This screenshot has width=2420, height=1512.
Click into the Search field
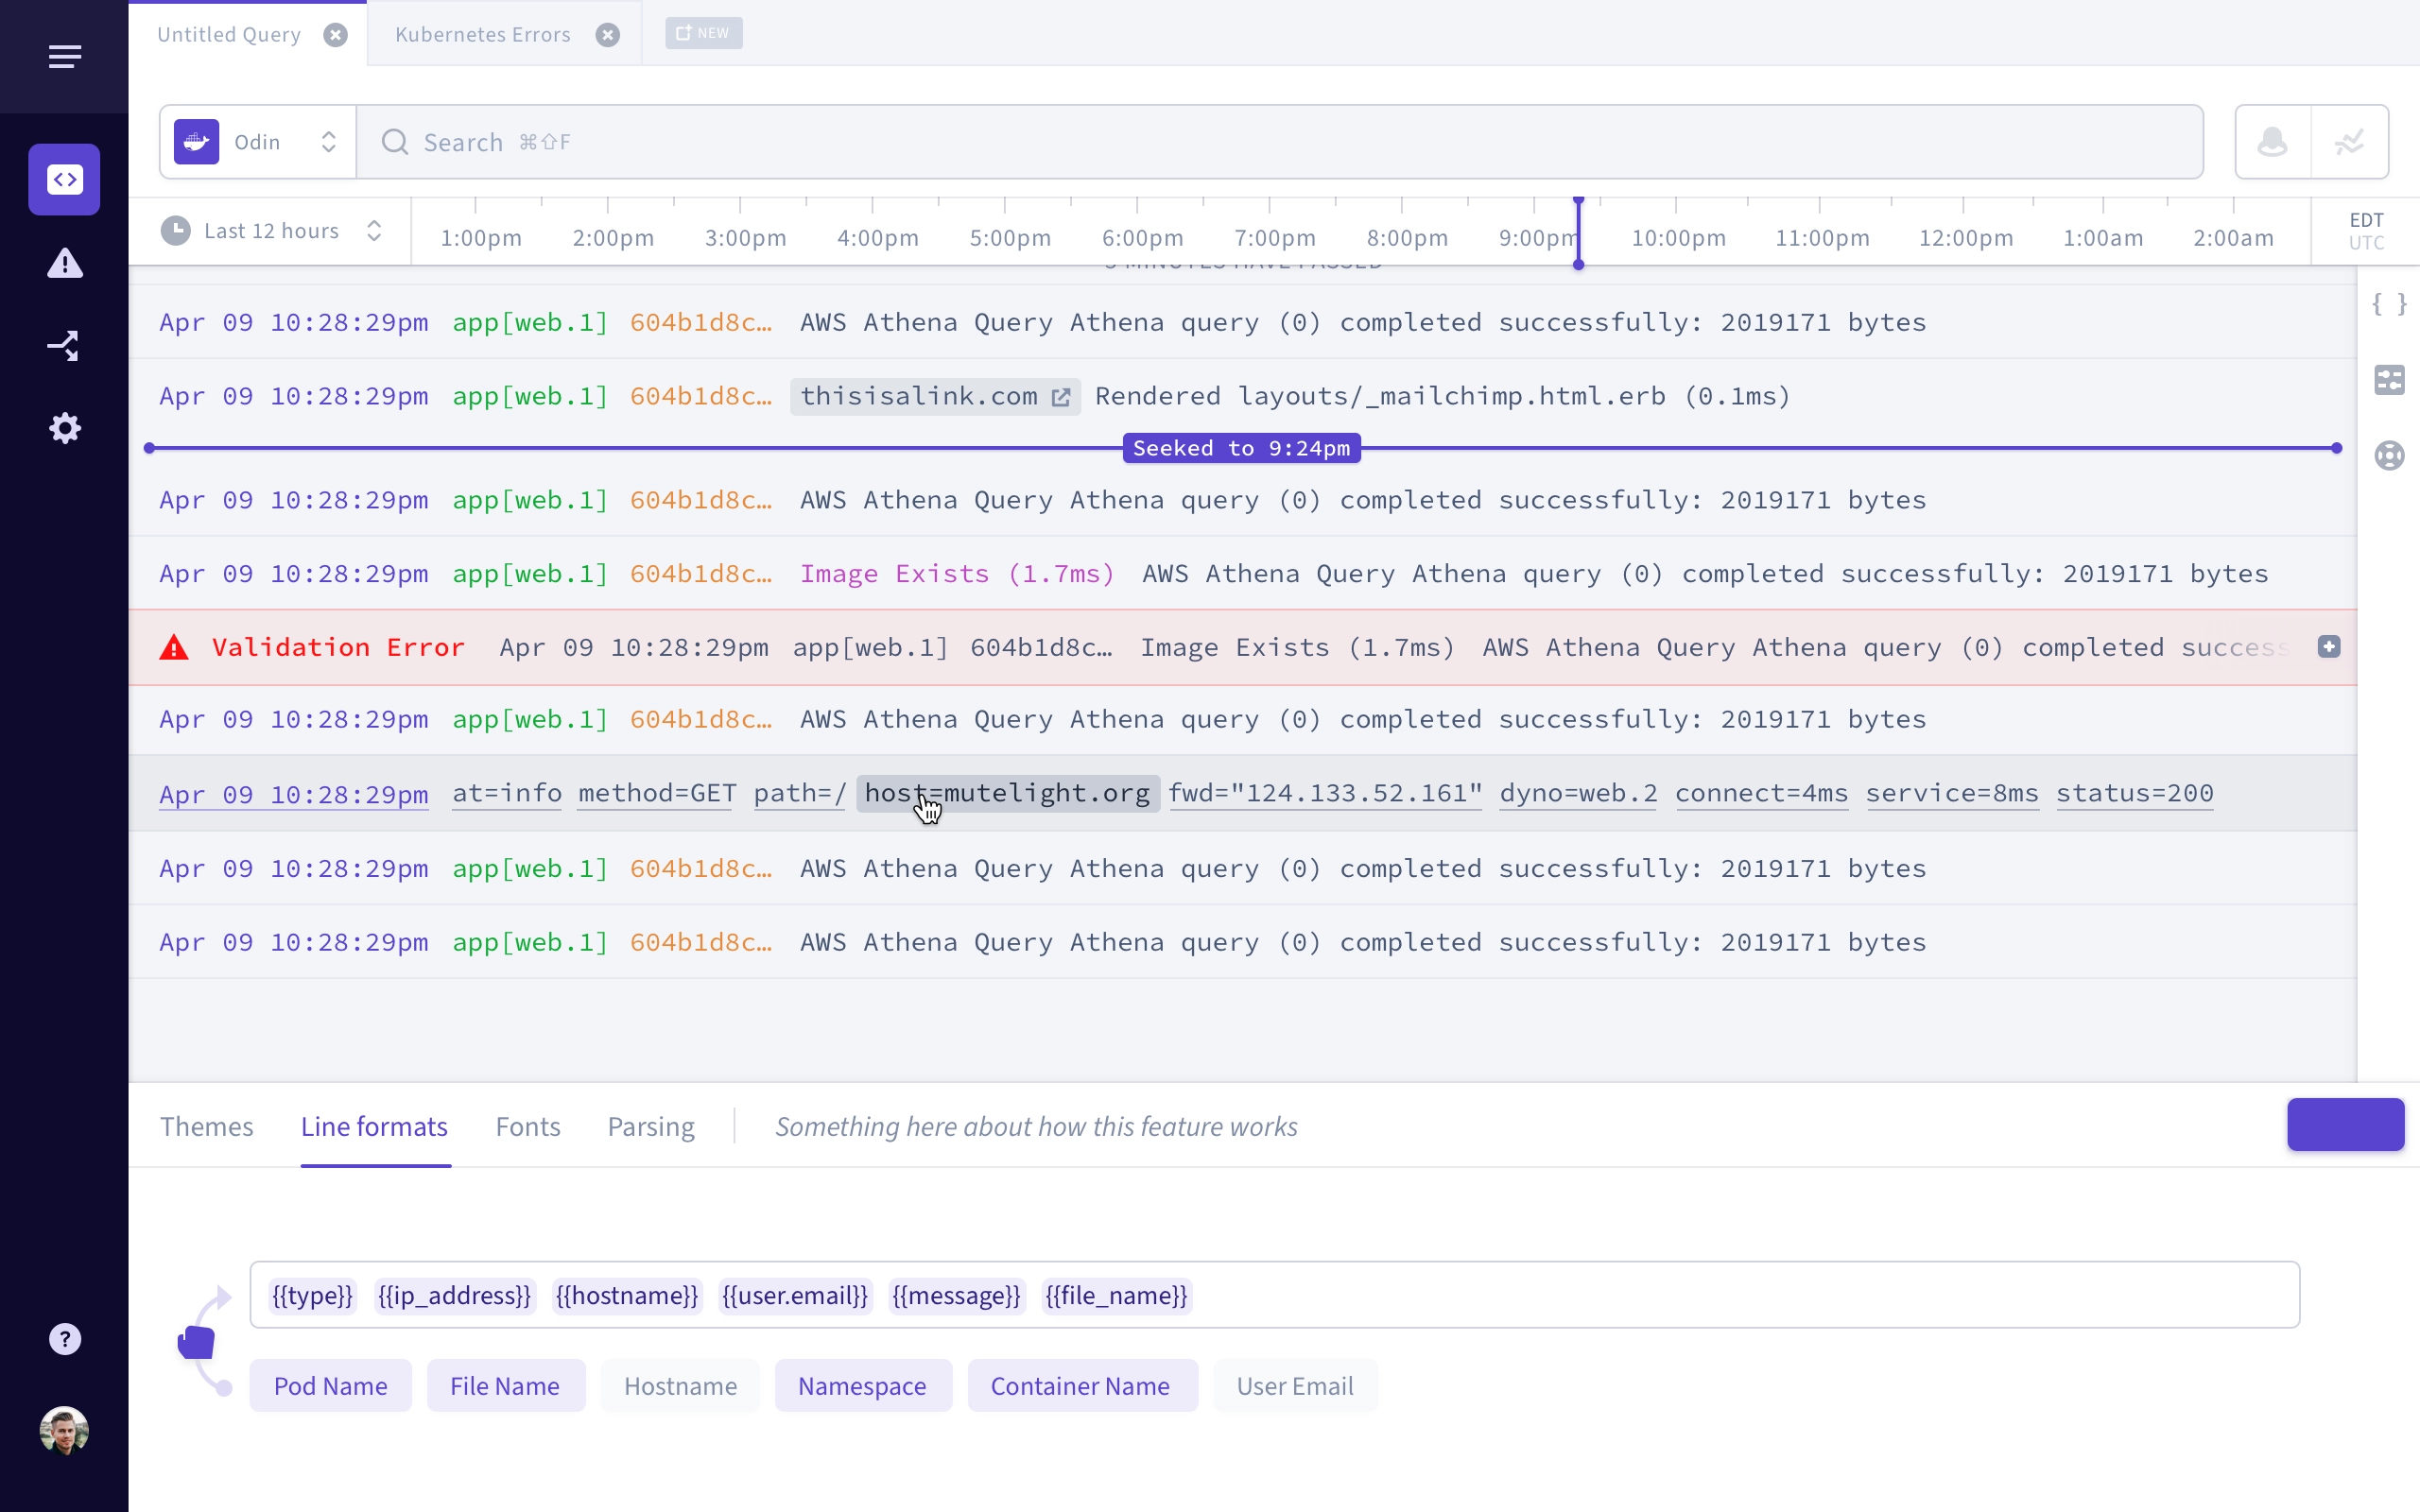point(1280,142)
